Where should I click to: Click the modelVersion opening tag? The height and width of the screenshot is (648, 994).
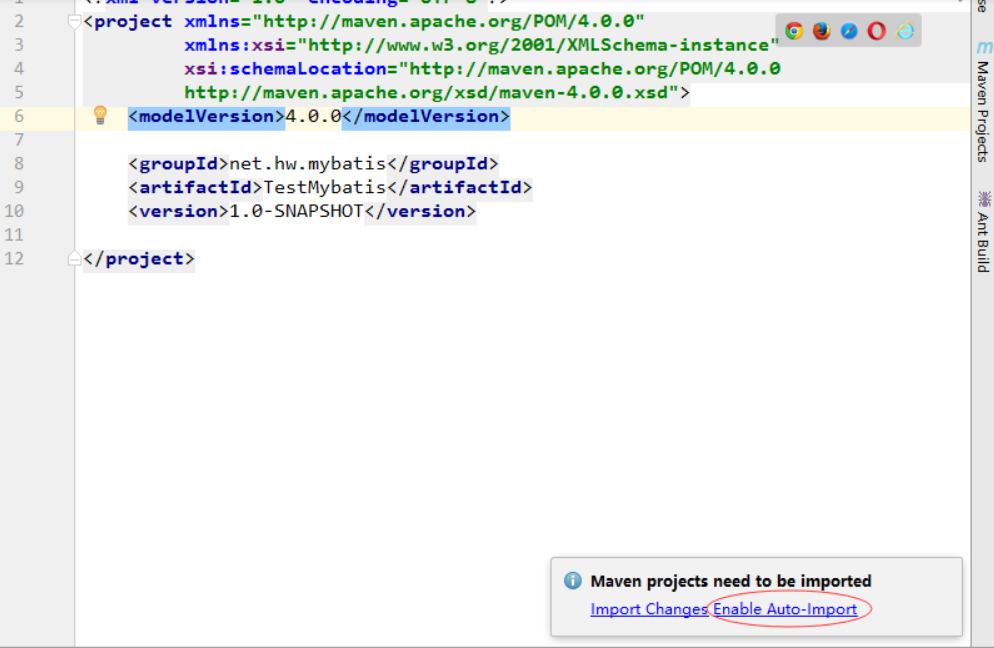tap(207, 116)
